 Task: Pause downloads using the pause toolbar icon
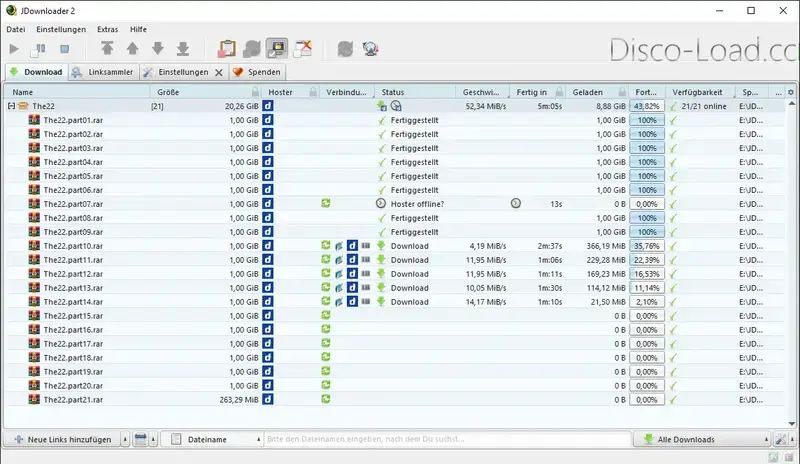[38, 49]
